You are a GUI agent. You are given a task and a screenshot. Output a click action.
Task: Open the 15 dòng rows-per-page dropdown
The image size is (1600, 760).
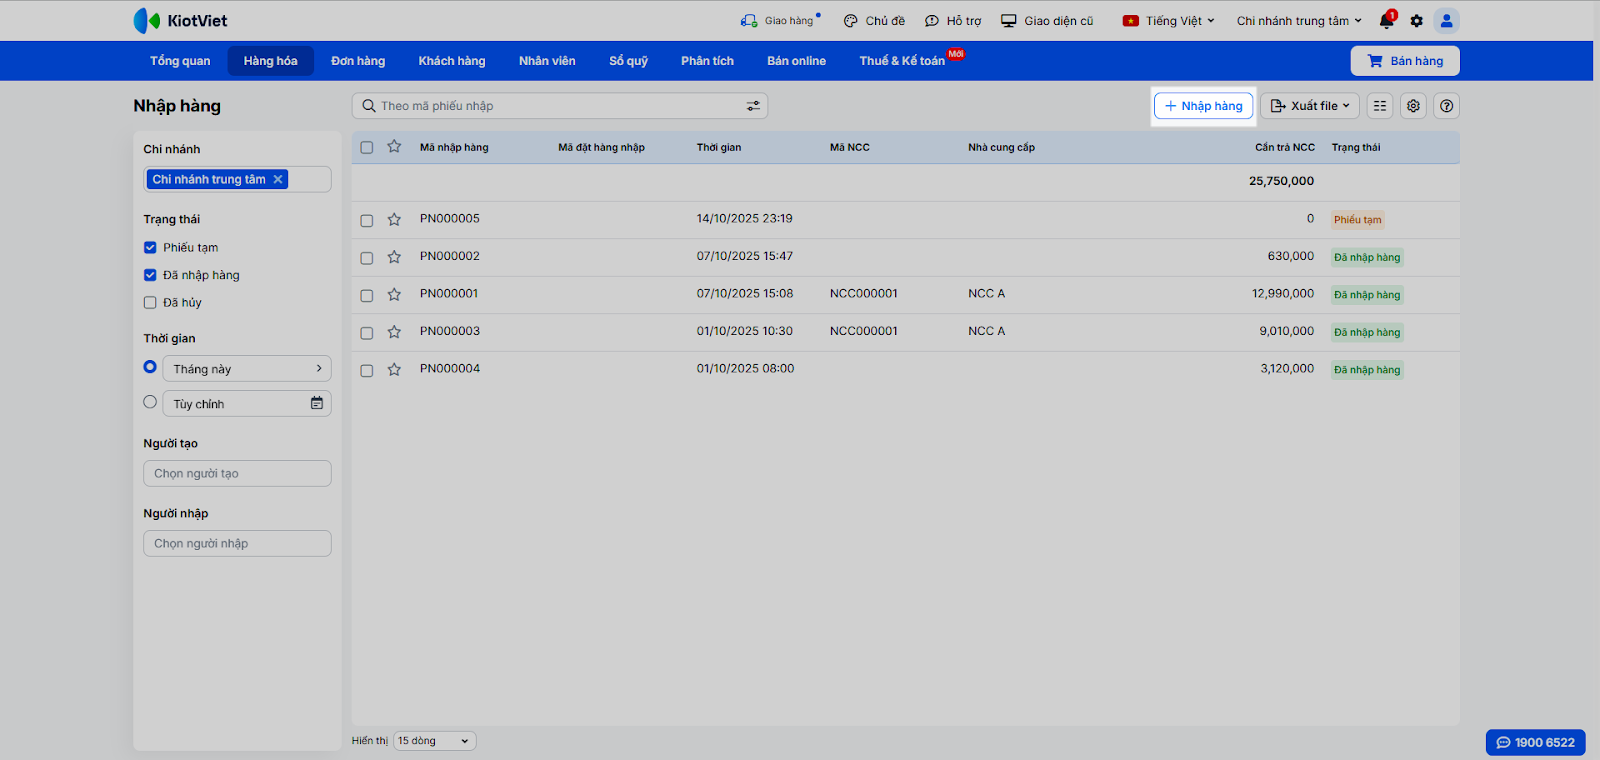click(434, 741)
